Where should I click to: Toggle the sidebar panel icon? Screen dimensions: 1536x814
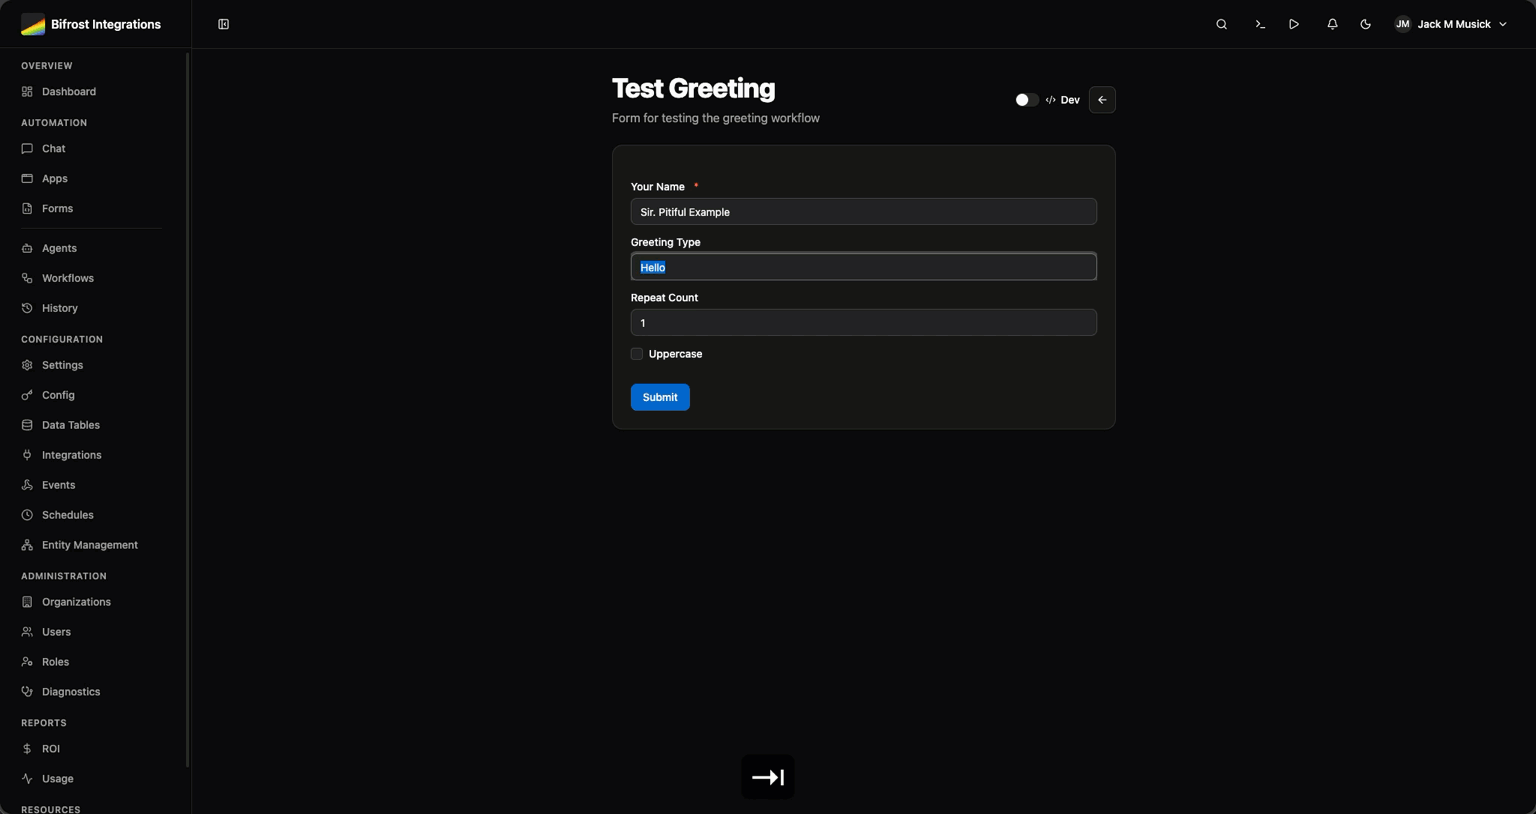click(x=223, y=23)
